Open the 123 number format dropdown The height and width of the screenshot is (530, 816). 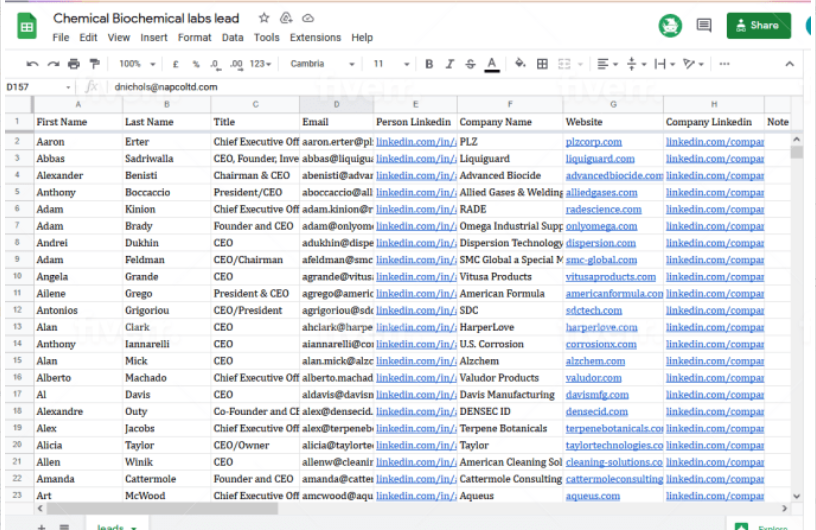coord(260,64)
